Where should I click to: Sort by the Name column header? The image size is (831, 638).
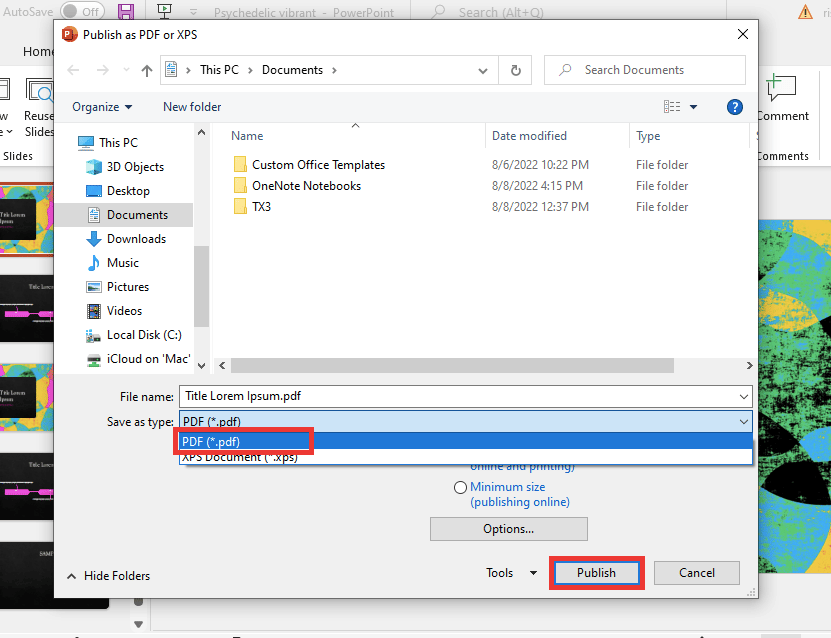tap(247, 136)
